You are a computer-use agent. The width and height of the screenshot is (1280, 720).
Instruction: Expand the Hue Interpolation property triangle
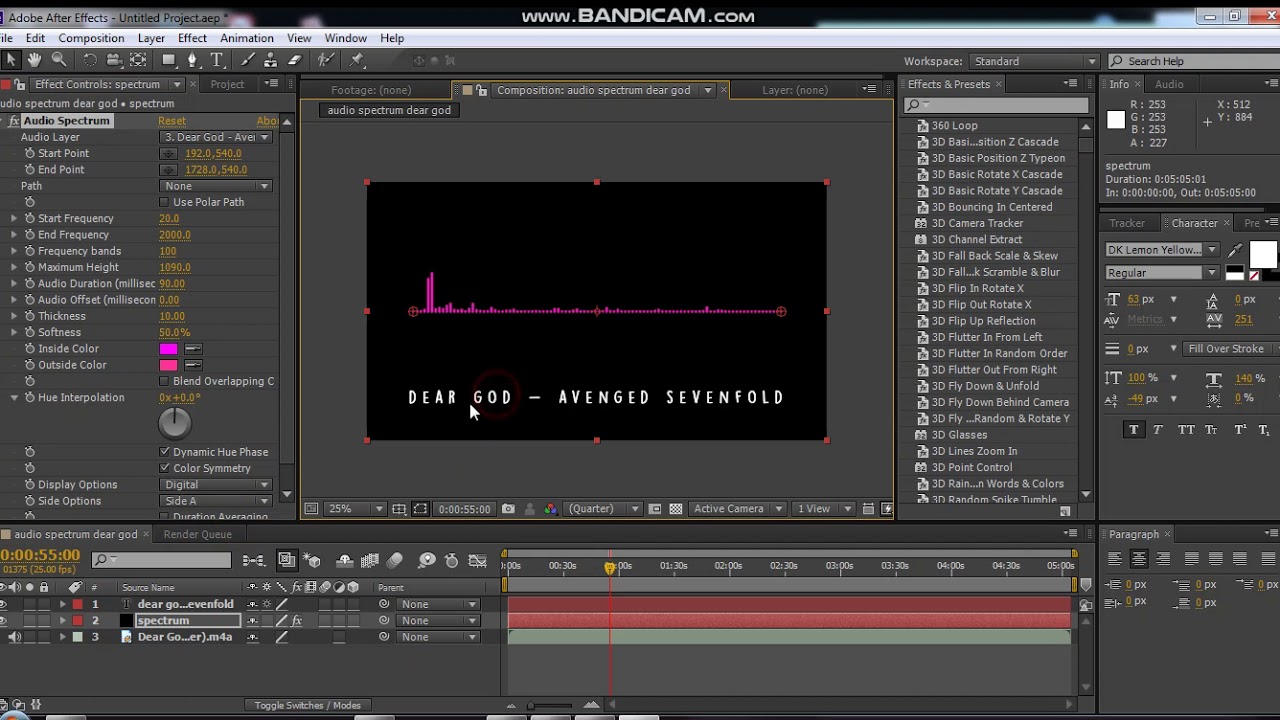click(14, 398)
